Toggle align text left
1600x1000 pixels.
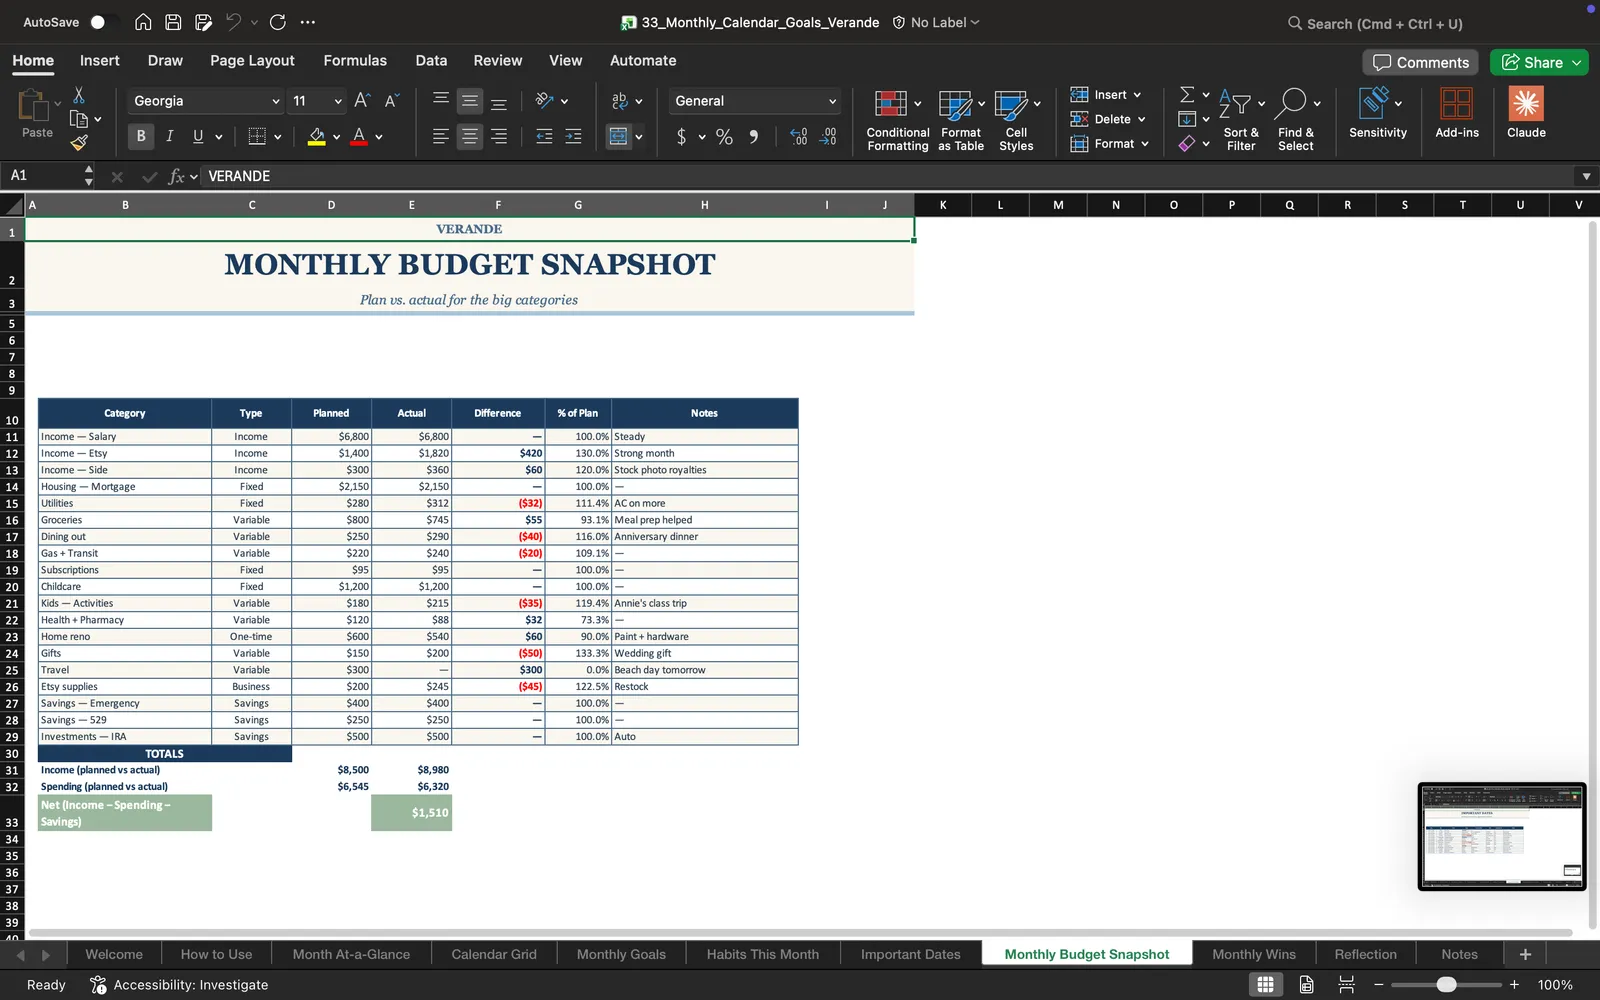pyautogui.click(x=440, y=137)
